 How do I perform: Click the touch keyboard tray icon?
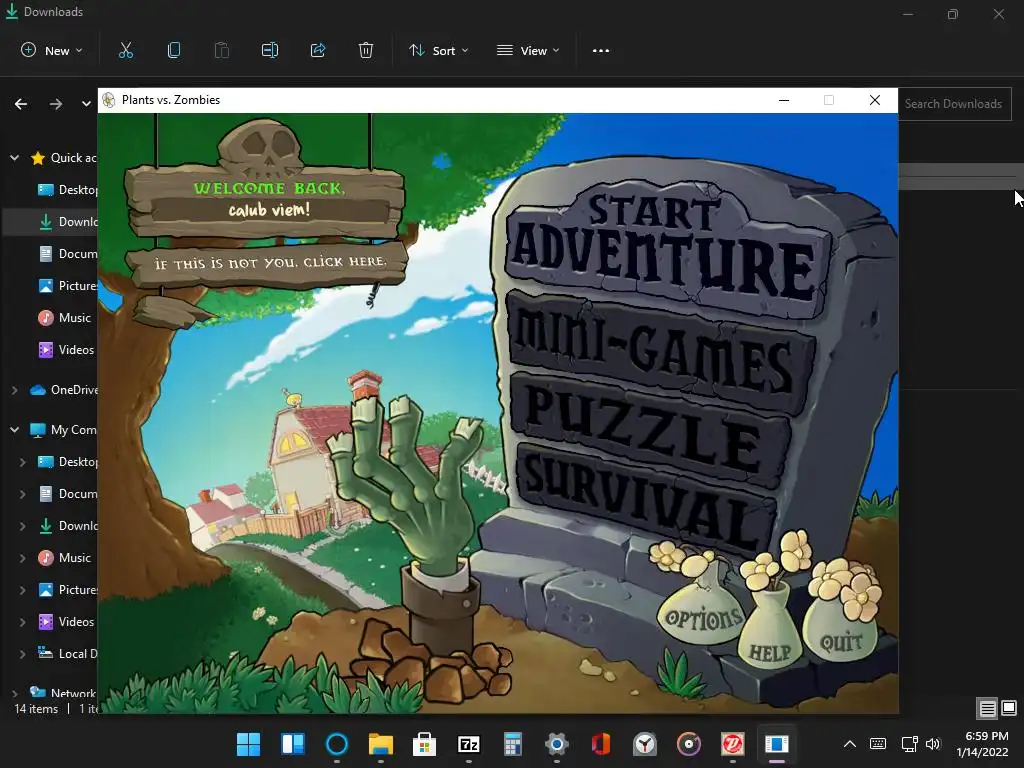(x=878, y=744)
